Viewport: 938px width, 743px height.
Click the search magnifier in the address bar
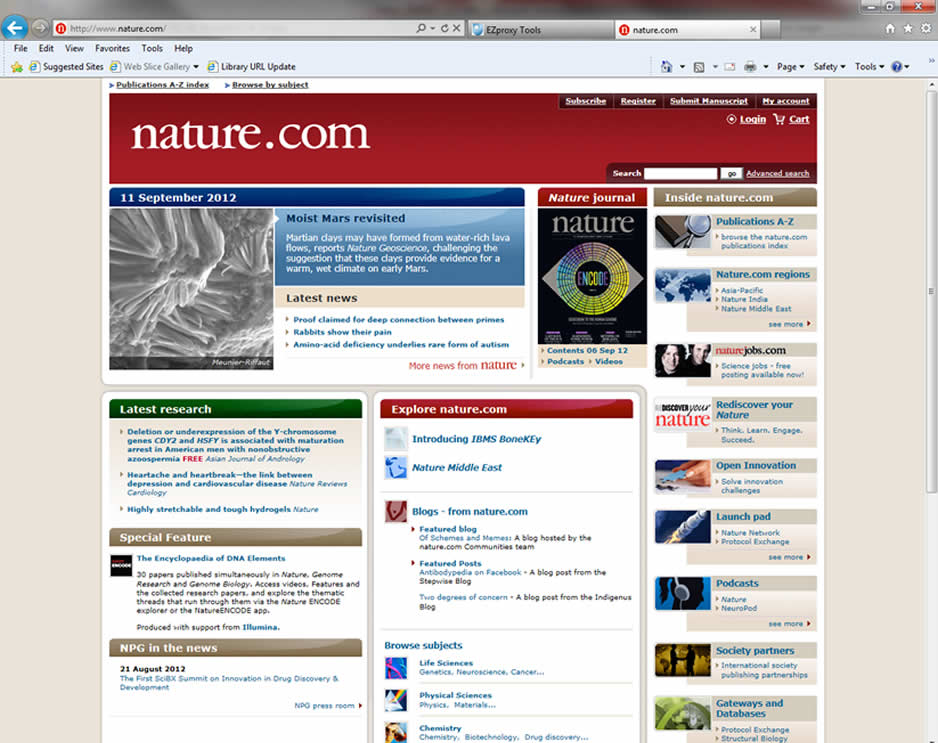pyautogui.click(x=421, y=28)
